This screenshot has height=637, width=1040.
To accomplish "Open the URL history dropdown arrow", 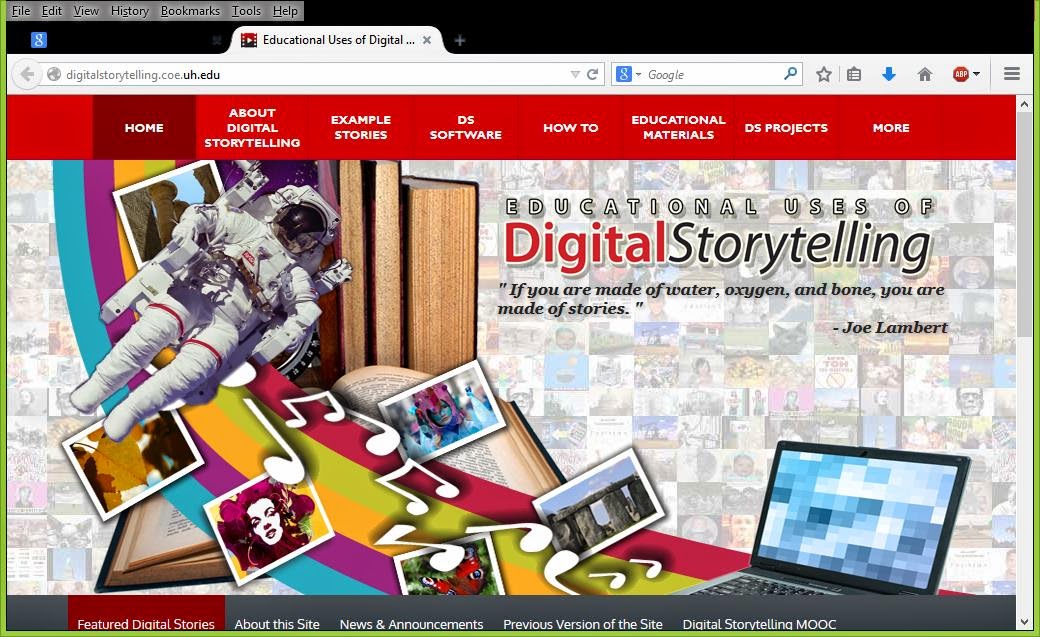I will (575, 74).
